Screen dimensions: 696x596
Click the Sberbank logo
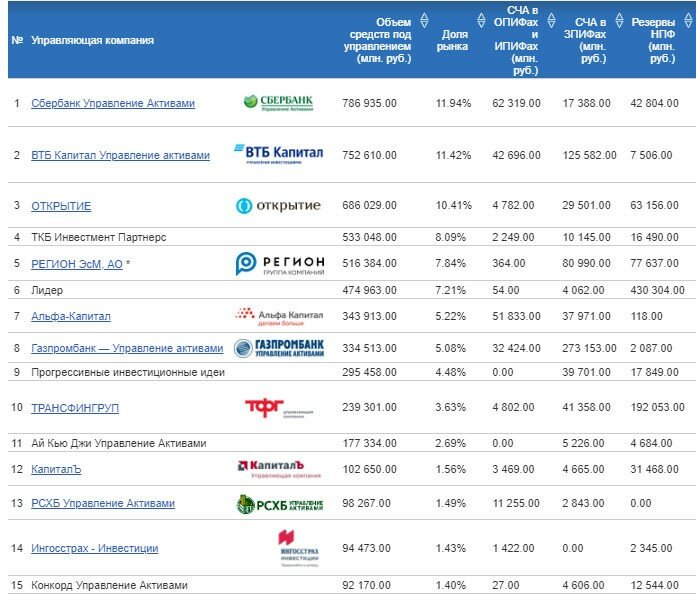(279, 102)
